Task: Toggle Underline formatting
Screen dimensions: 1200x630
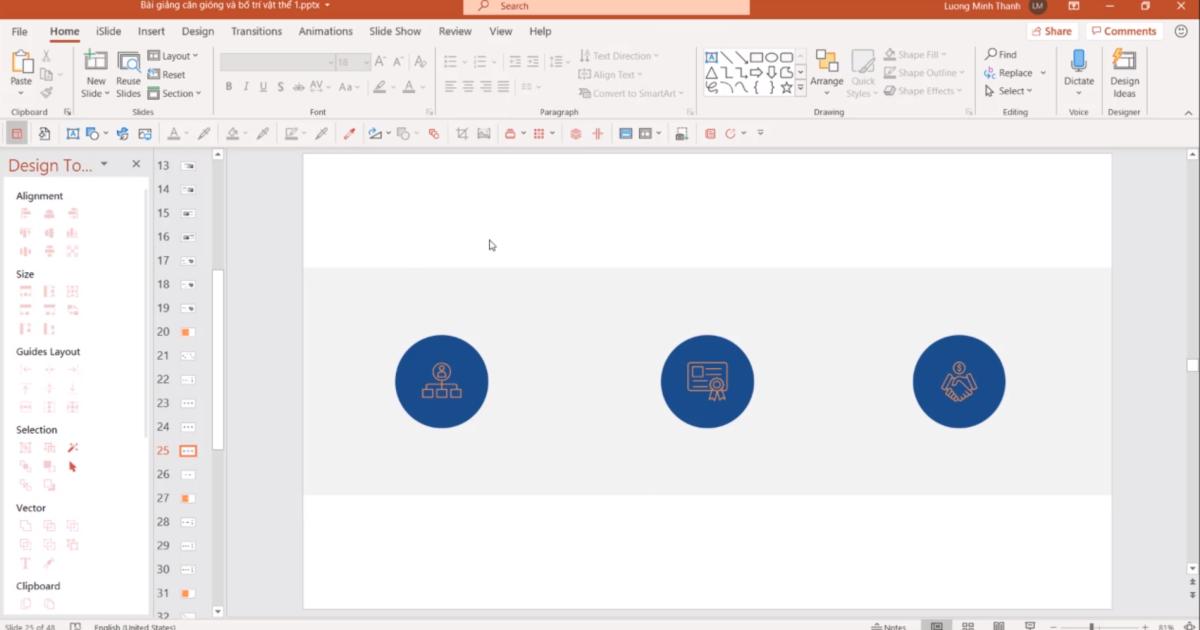Action: pyautogui.click(x=263, y=87)
